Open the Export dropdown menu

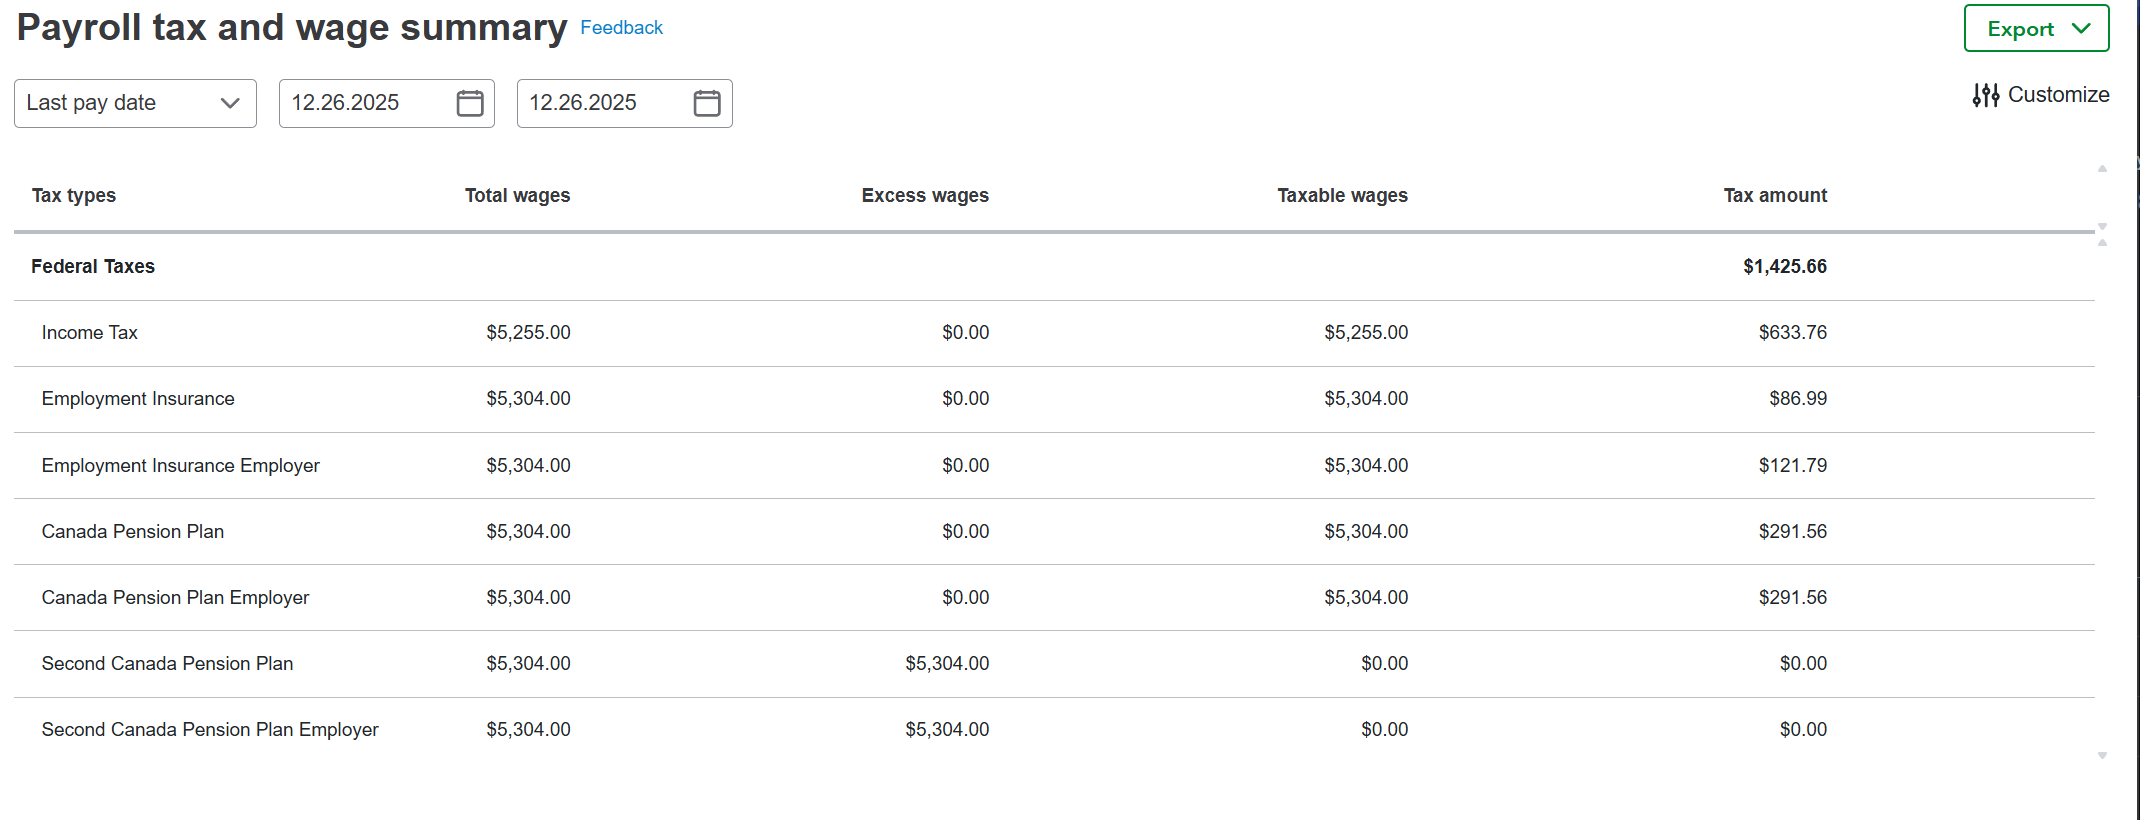tap(2036, 29)
